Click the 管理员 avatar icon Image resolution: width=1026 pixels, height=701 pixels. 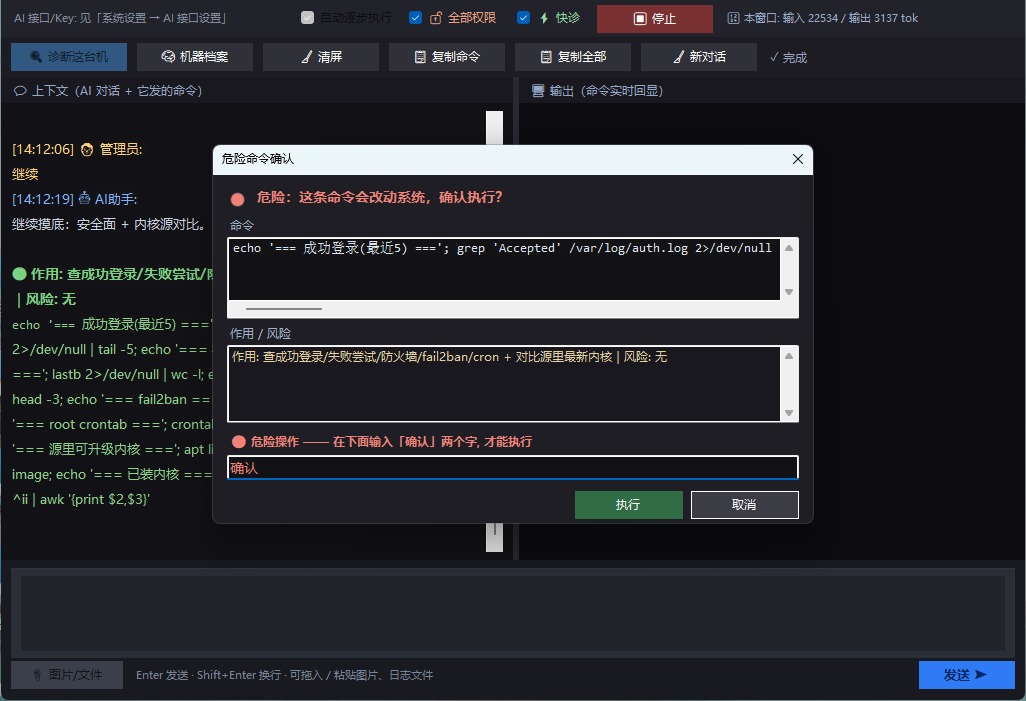coord(87,150)
